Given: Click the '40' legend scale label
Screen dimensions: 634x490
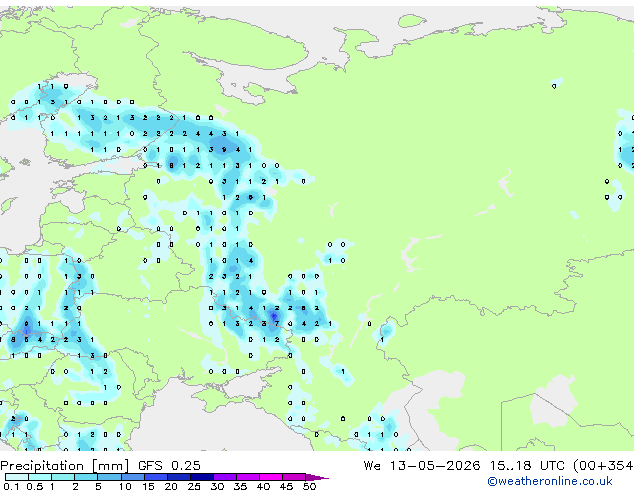Looking at the screenshot, I should (263, 486).
